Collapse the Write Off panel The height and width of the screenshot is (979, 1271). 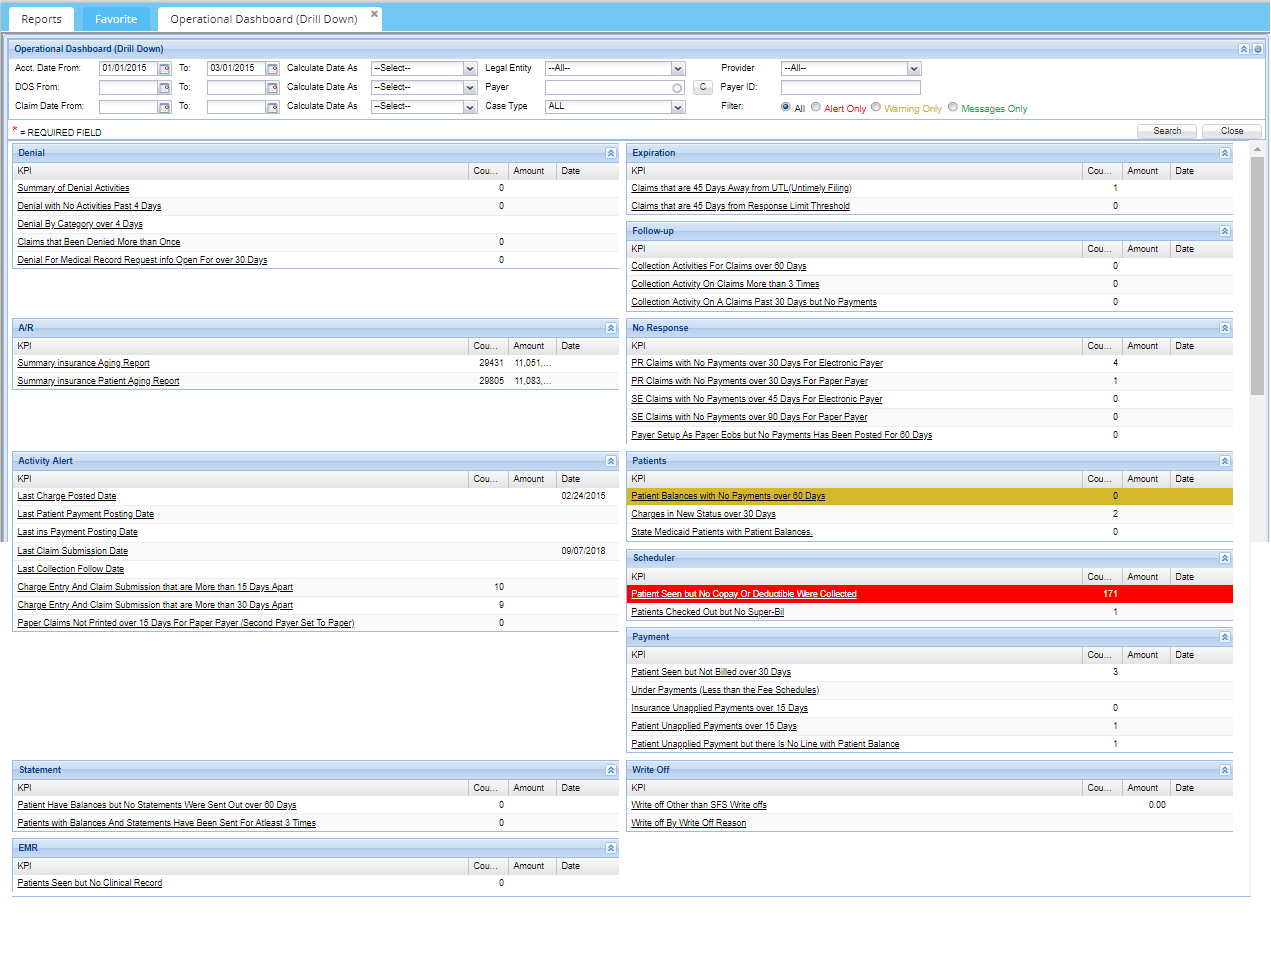[x=1225, y=770]
